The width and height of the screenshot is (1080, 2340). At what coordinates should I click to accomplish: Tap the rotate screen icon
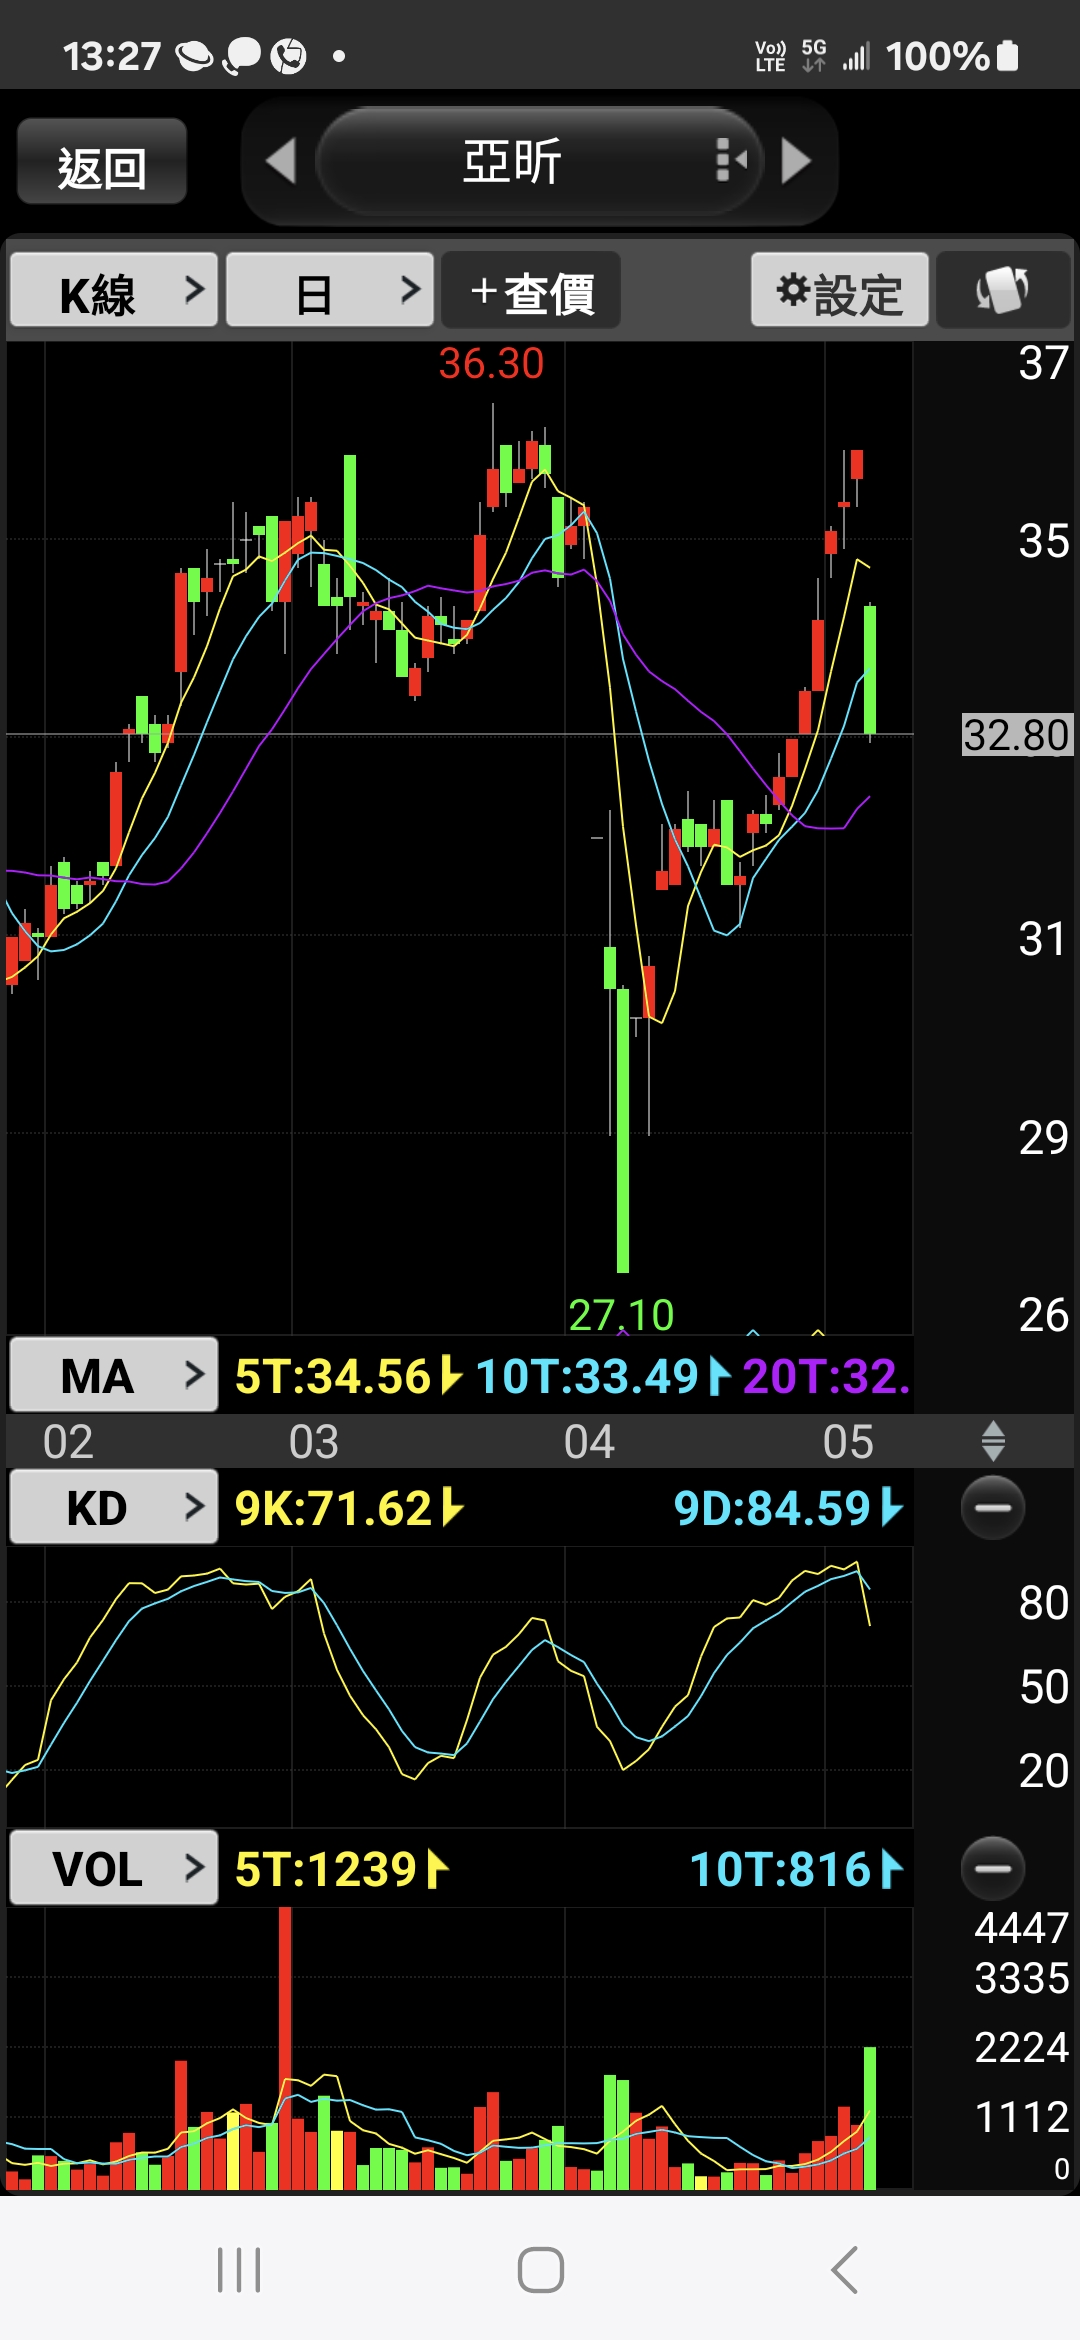tap(1003, 290)
